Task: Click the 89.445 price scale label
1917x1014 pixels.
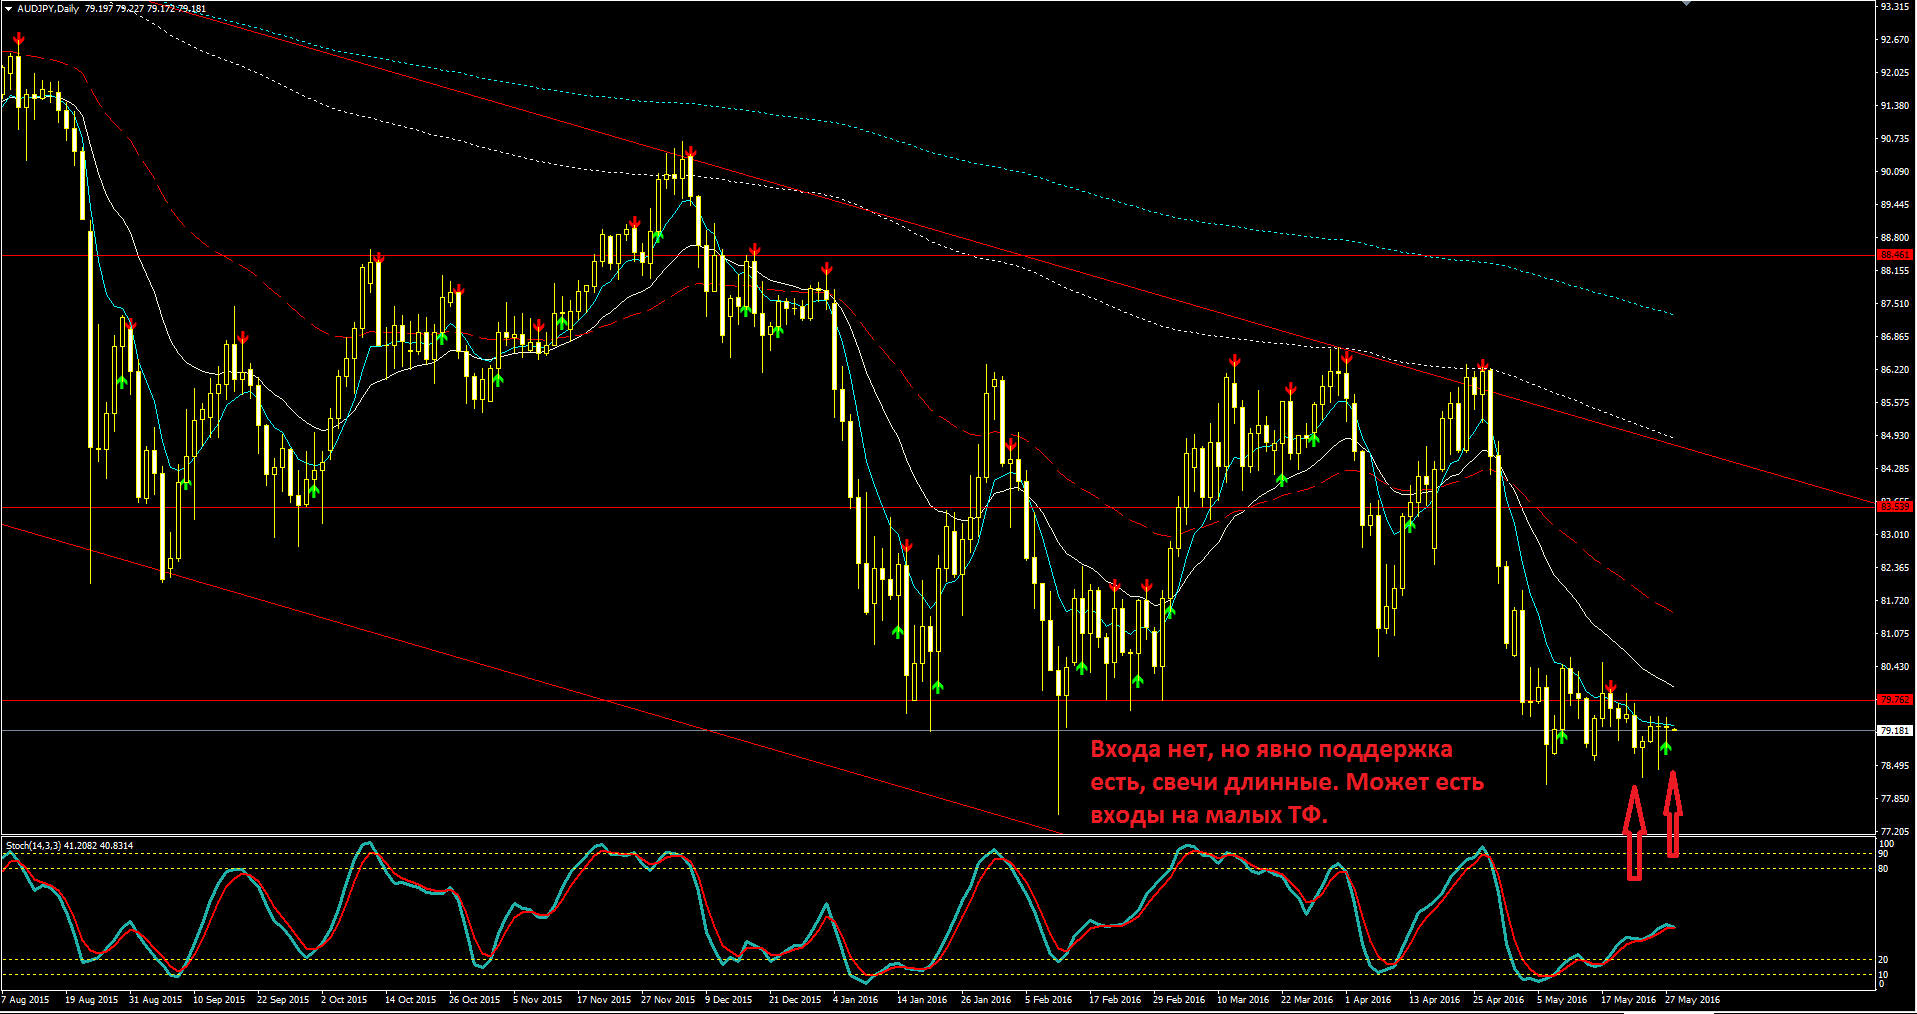Action: [x=1895, y=205]
